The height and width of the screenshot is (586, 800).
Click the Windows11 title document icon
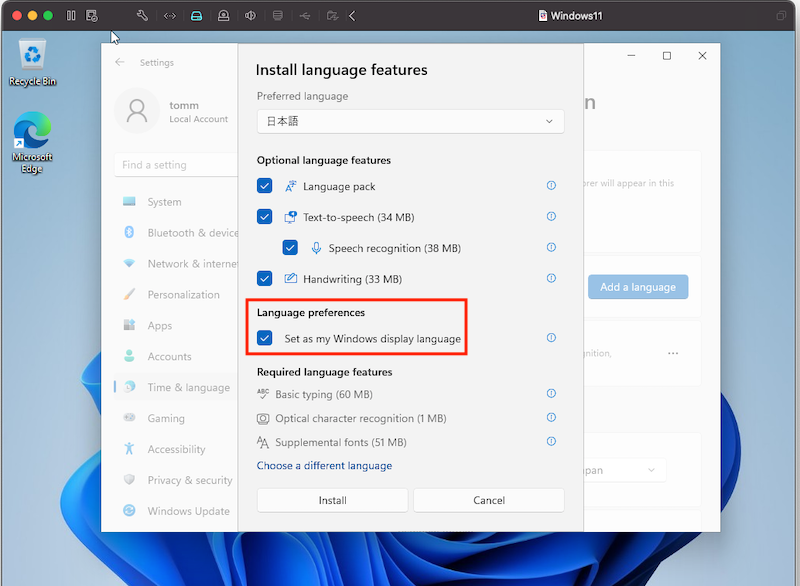542,16
